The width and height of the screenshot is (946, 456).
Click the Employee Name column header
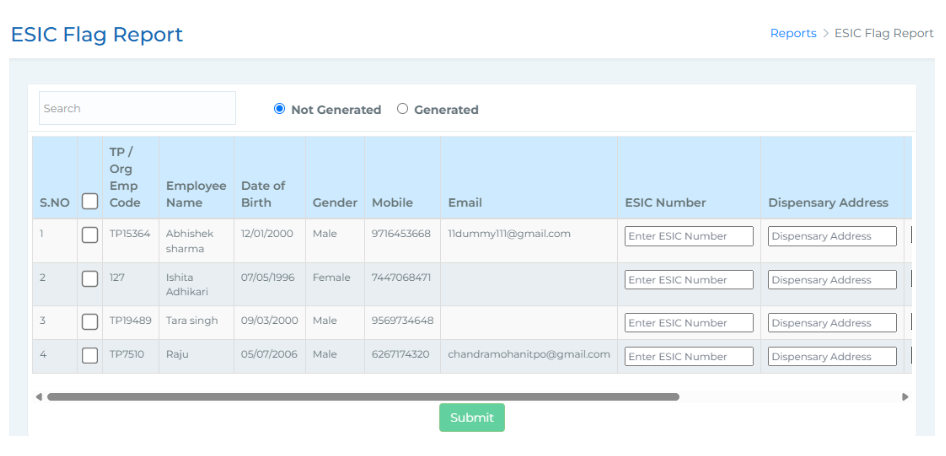pyautogui.click(x=196, y=194)
